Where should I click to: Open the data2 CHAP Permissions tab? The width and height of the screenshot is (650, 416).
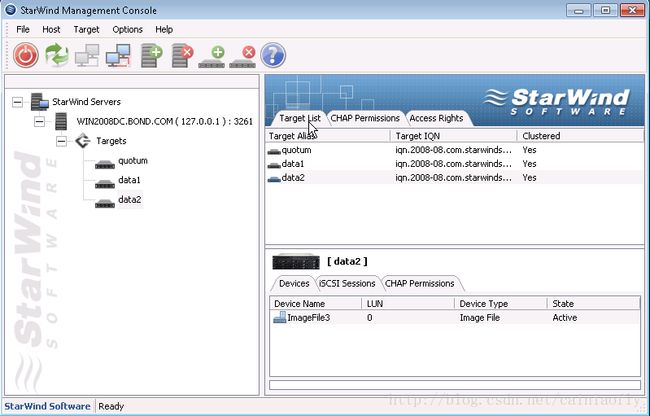(420, 283)
